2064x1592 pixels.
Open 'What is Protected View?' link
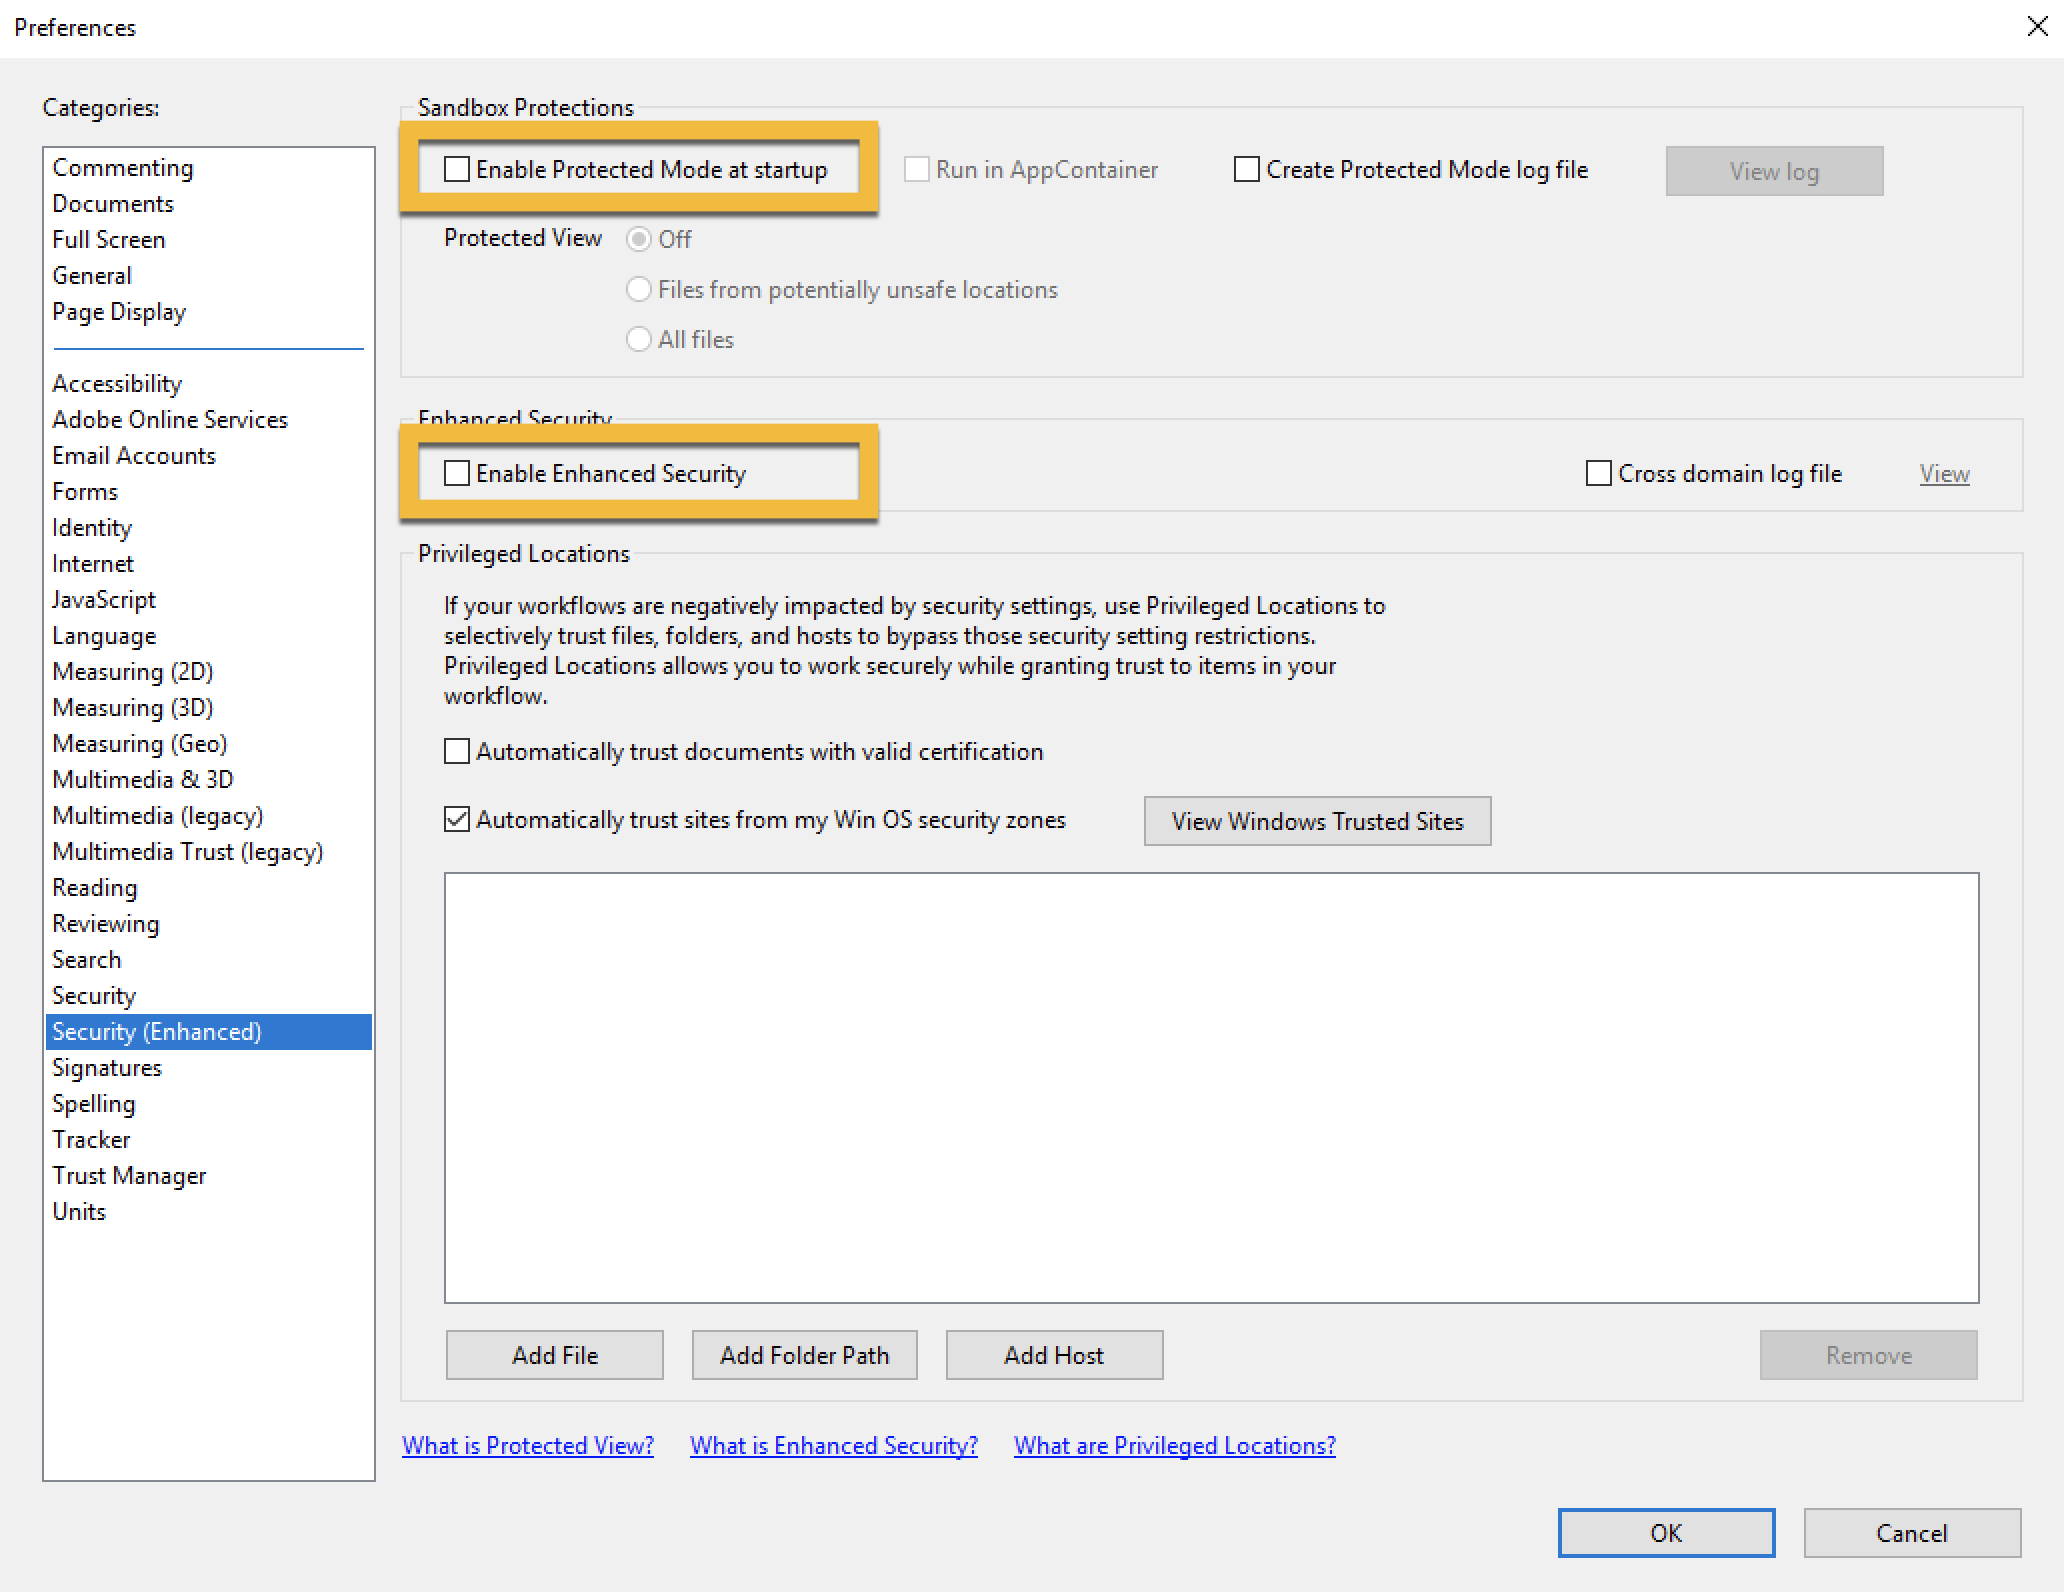[528, 1446]
